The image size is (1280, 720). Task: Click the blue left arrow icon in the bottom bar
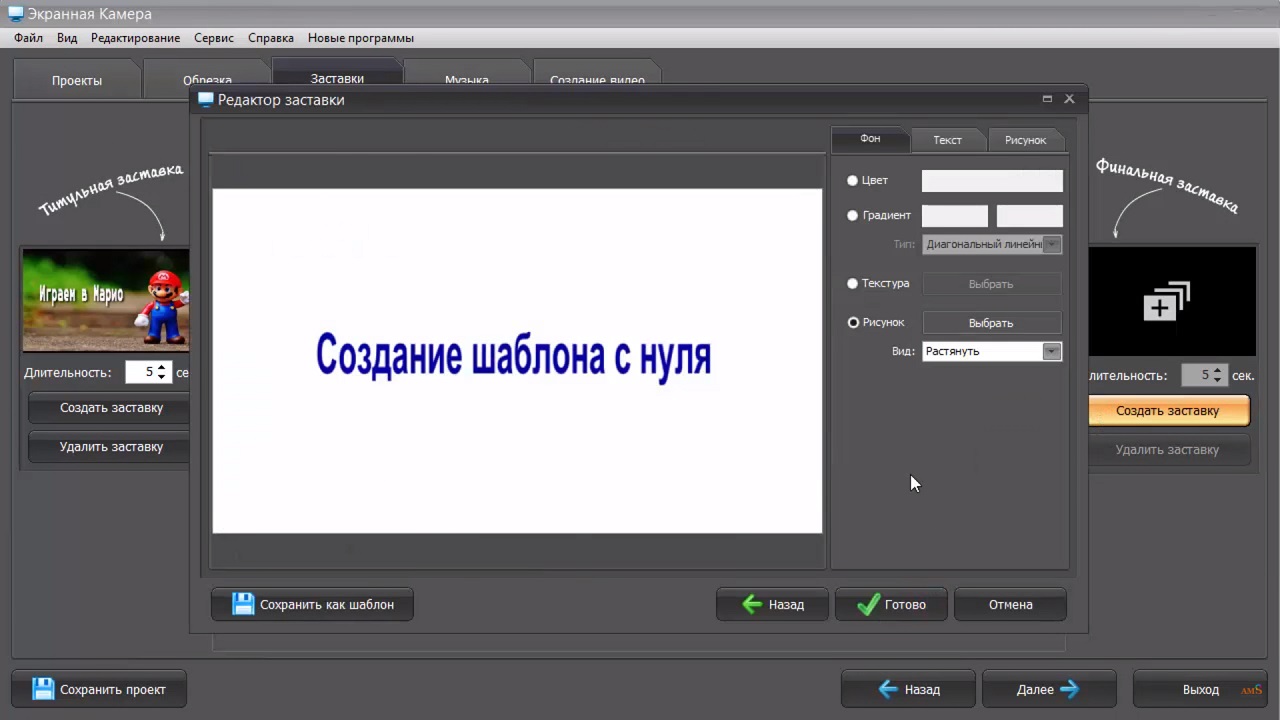(888, 689)
